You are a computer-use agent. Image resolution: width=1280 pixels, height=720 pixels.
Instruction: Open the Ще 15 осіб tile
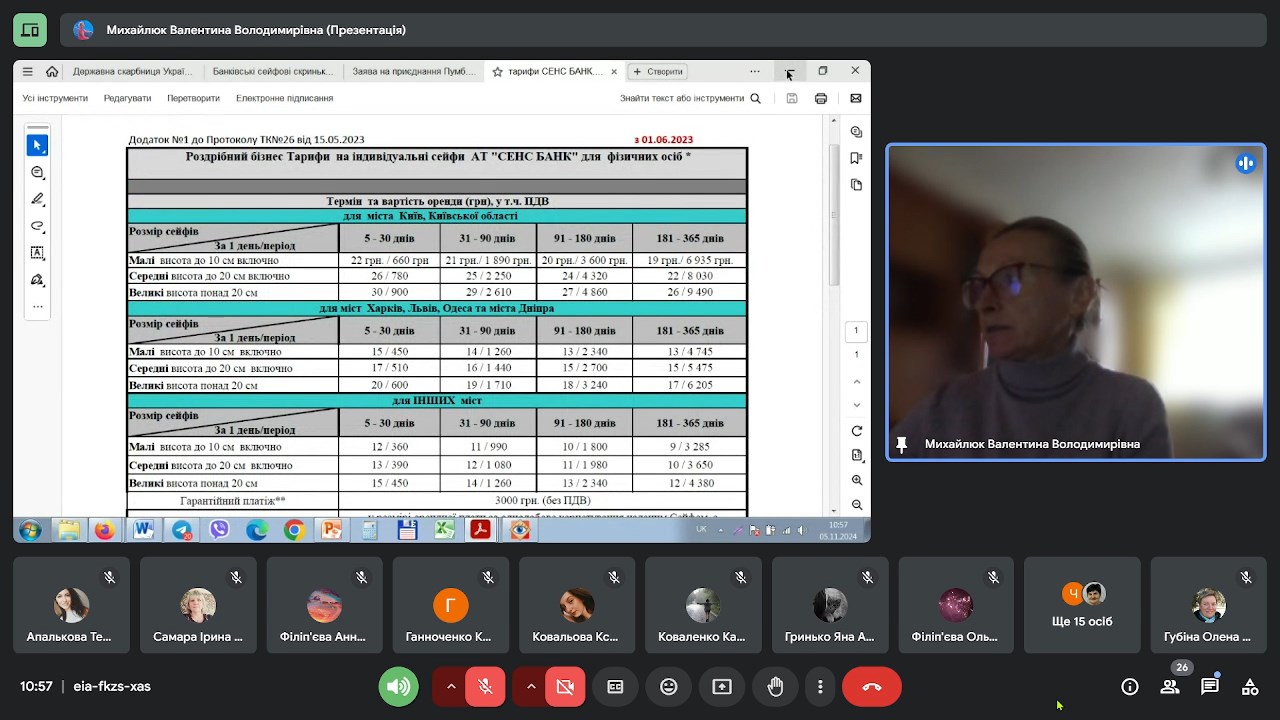1082,606
